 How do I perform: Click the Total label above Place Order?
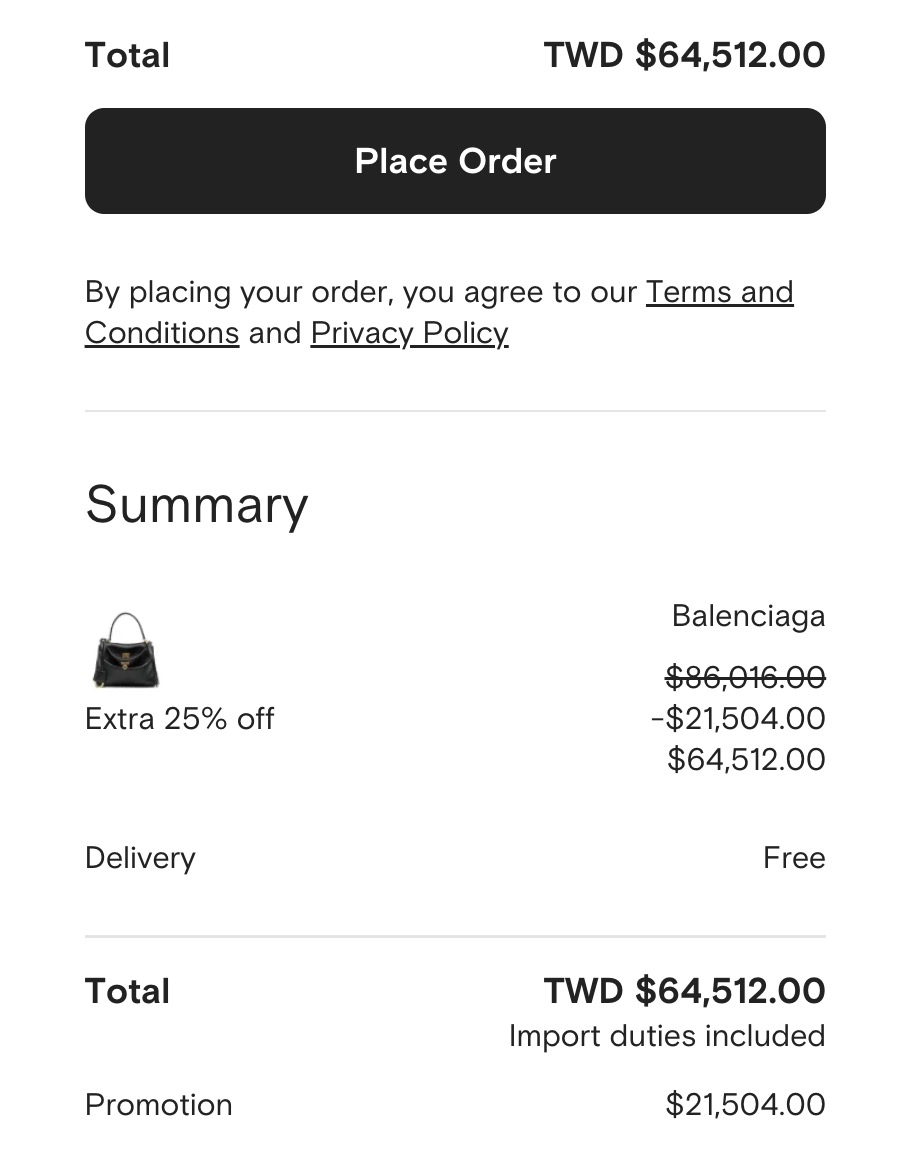pyautogui.click(x=127, y=55)
